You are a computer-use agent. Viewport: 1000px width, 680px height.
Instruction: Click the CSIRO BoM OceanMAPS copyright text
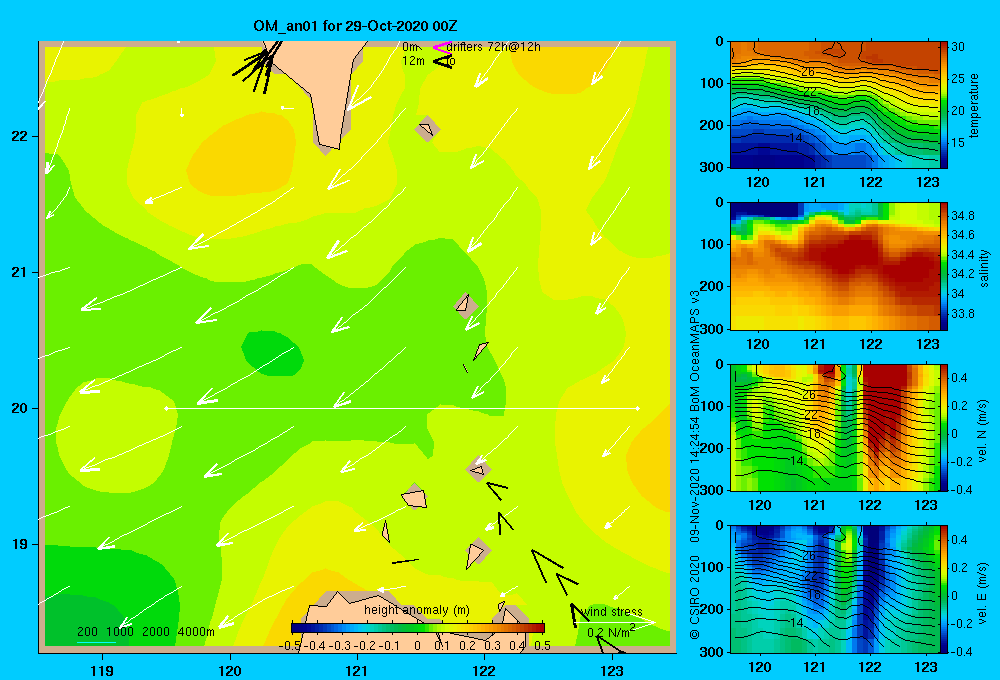coord(695,464)
